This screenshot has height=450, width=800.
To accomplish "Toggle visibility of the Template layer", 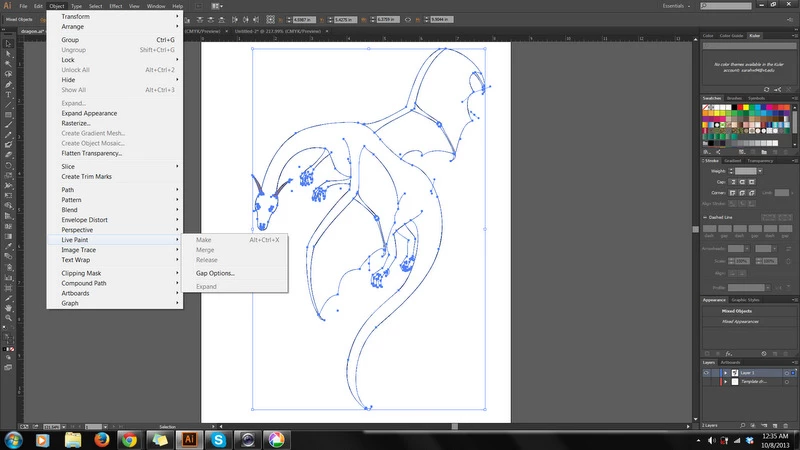I will (707, 382).
